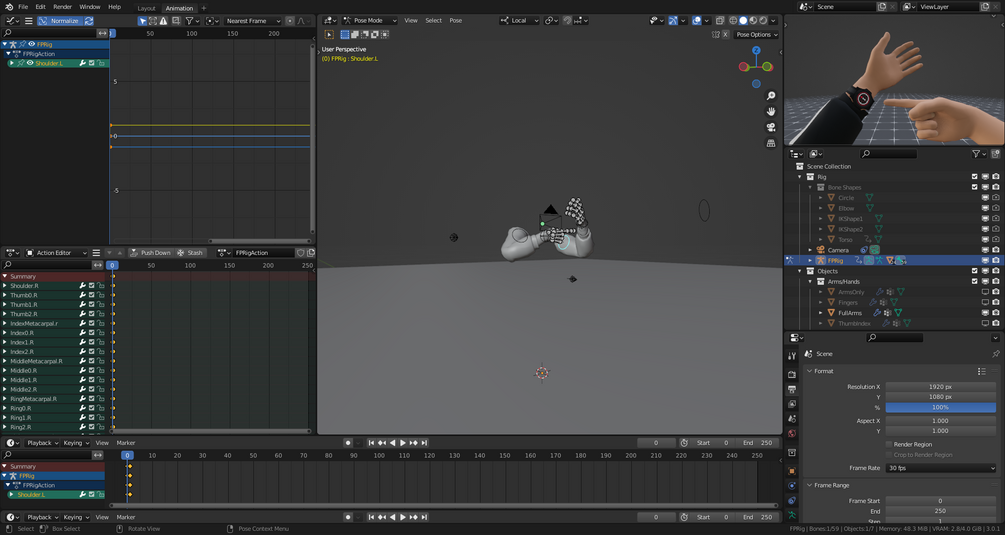Click the Marker menu in the upper timeline header

tap(126, 443)
